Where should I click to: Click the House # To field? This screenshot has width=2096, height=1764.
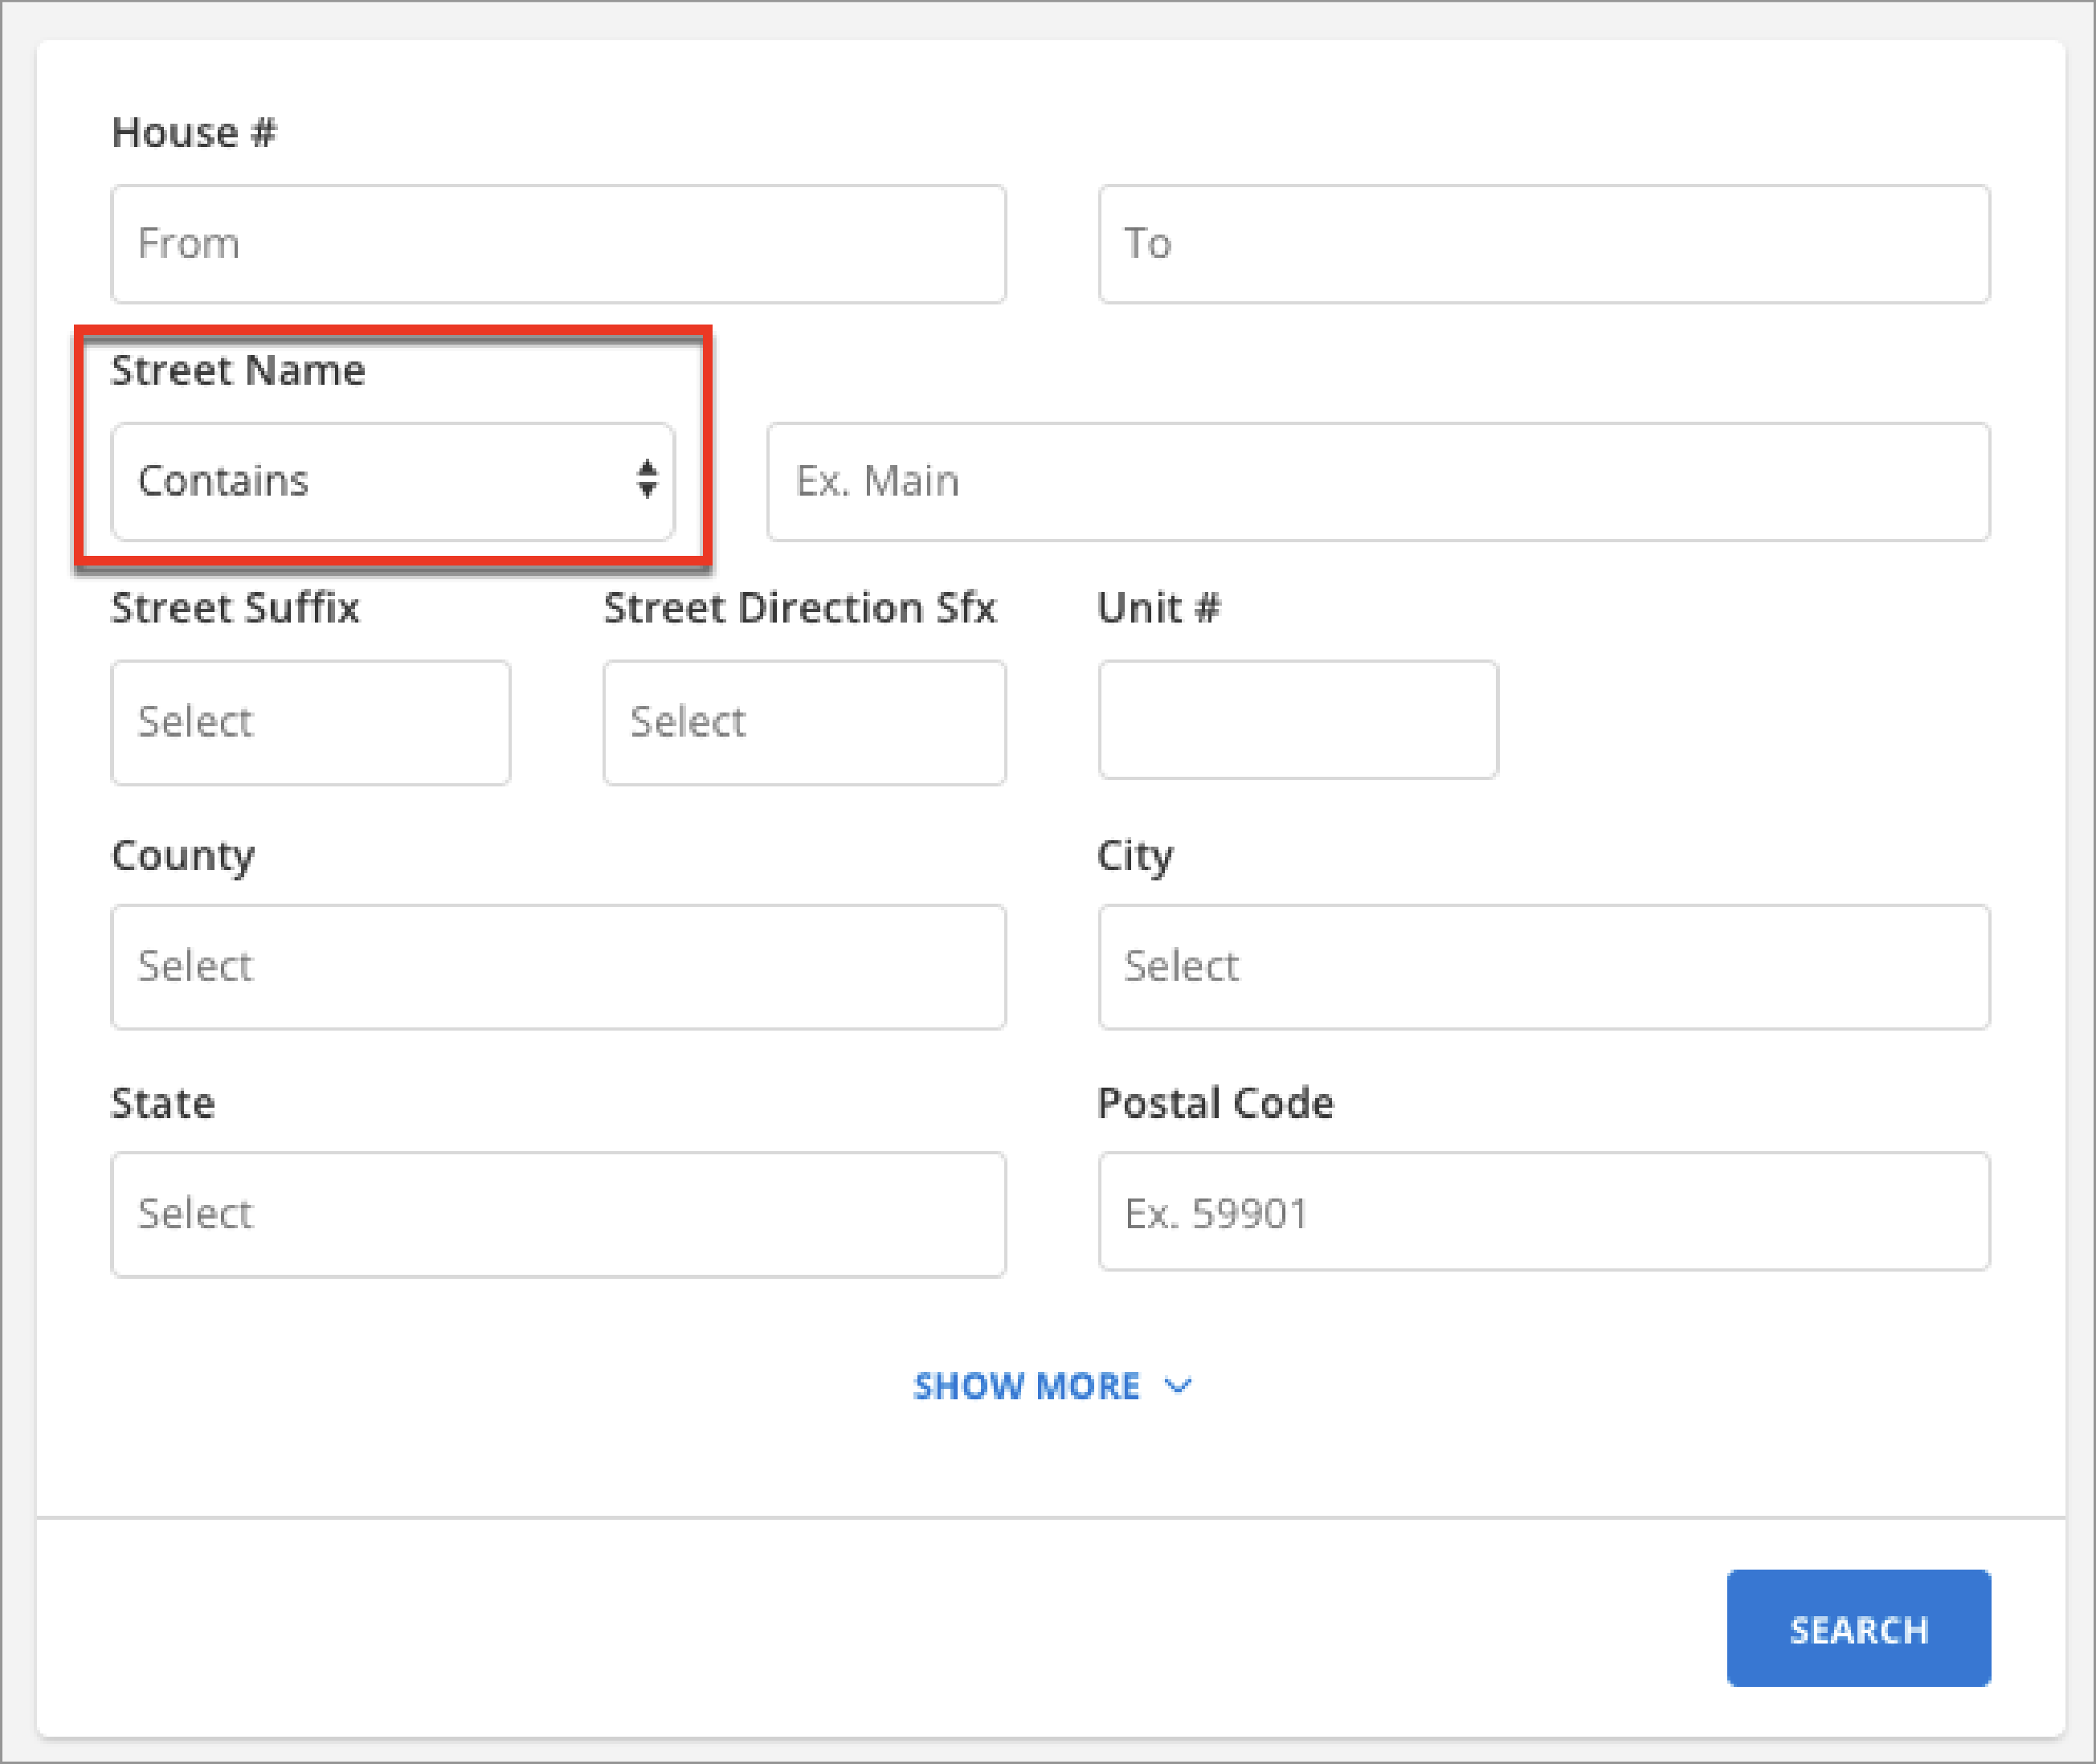click(x=1543, y=244)
